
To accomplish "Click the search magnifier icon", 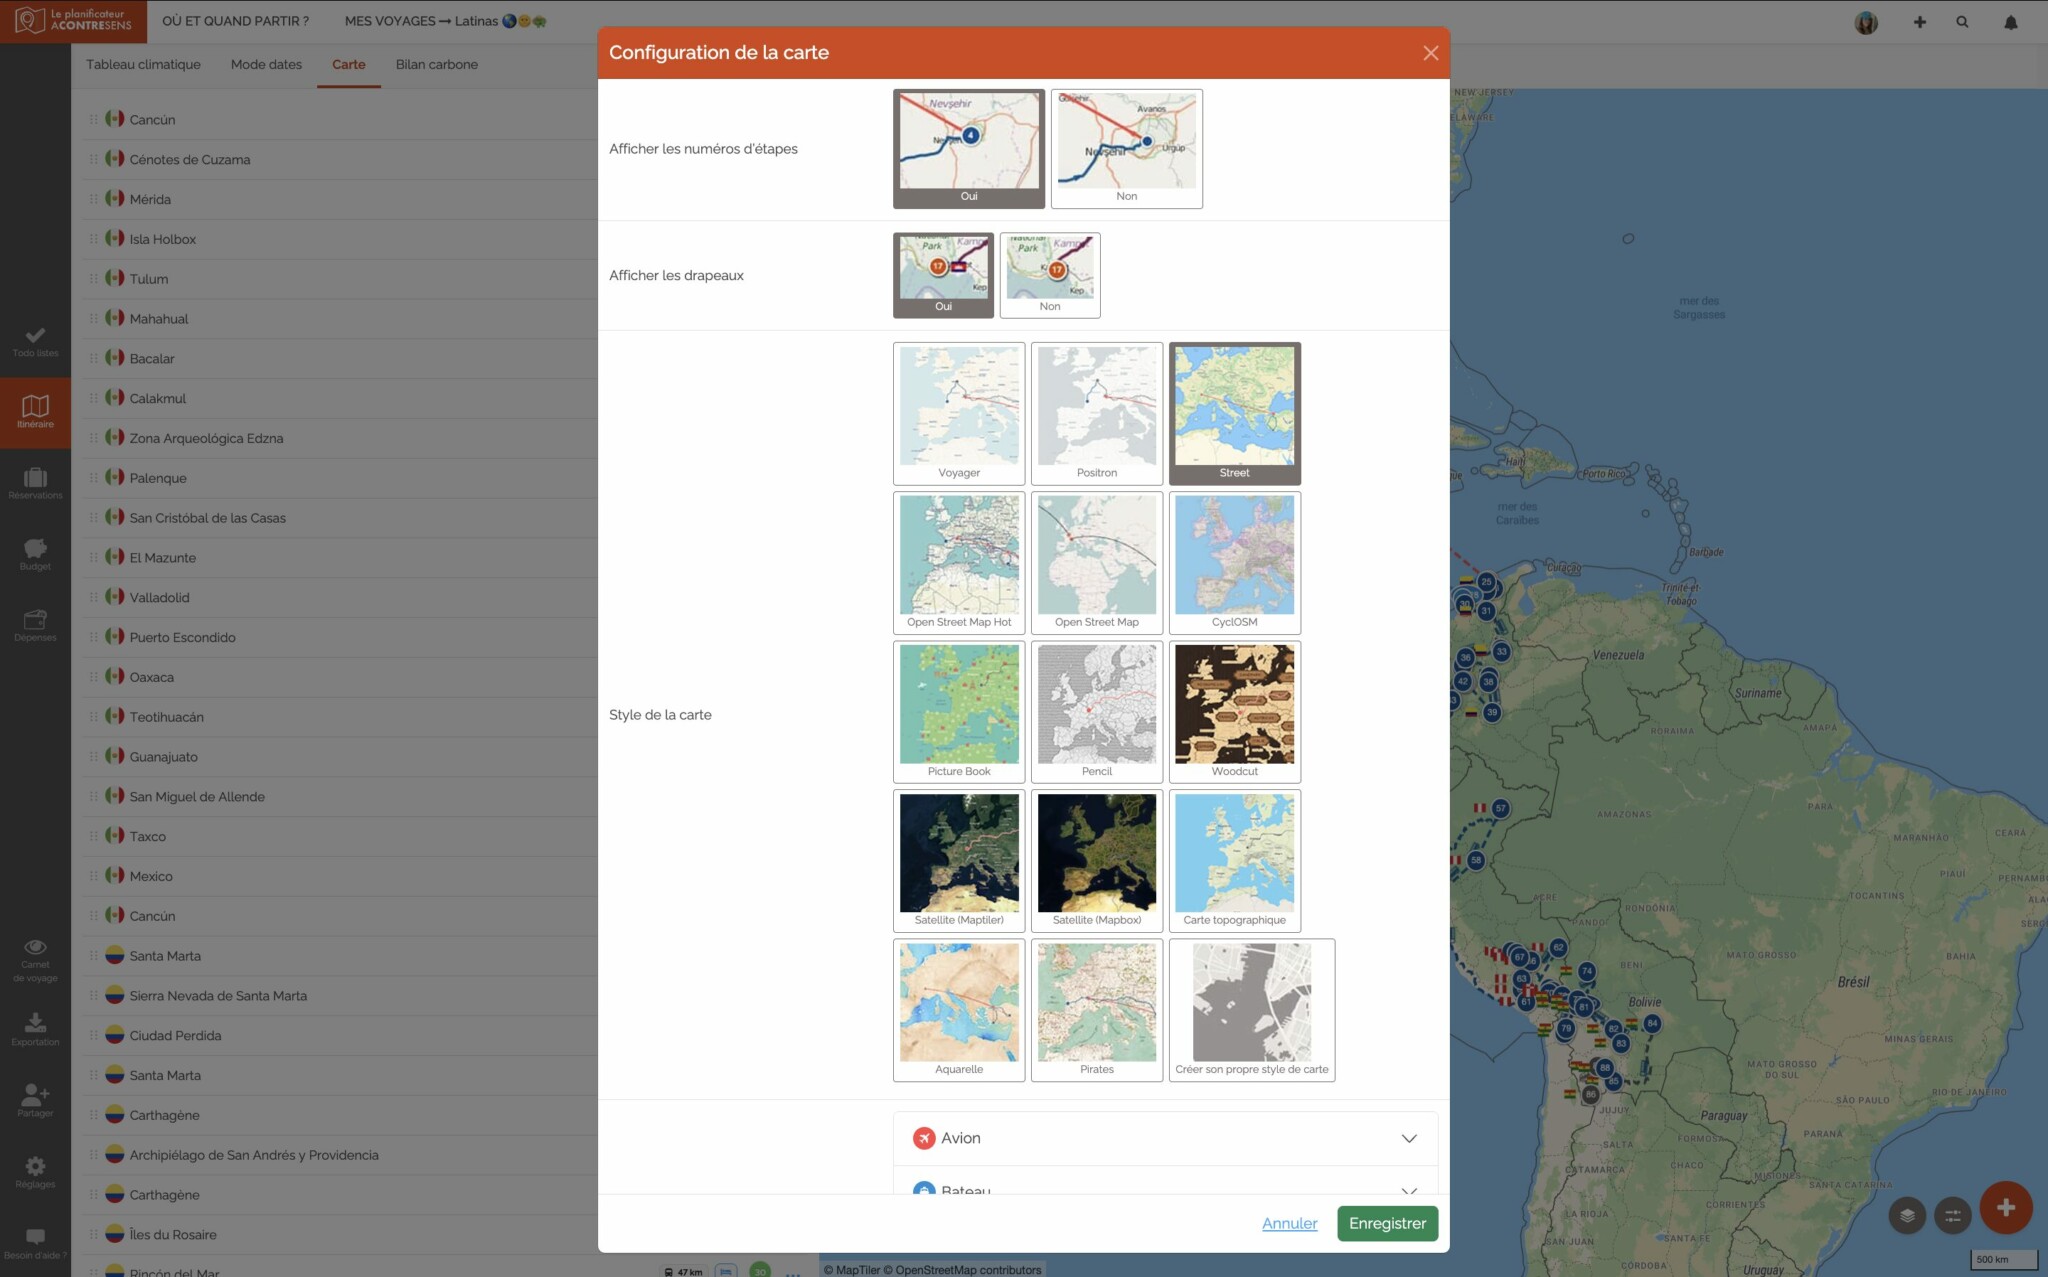I will click(x=1962, y=22).
